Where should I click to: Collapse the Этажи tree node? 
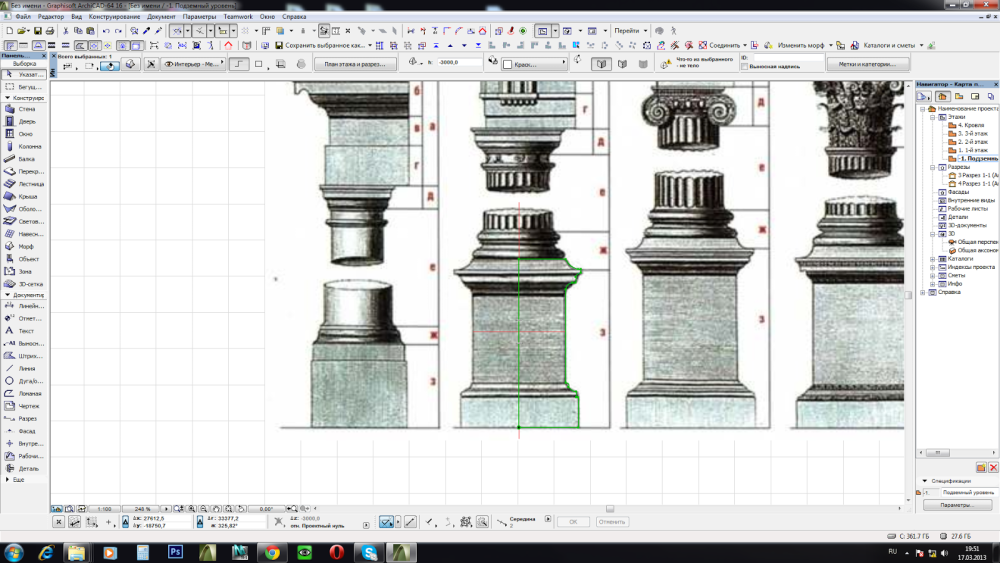tap(932, 117)
